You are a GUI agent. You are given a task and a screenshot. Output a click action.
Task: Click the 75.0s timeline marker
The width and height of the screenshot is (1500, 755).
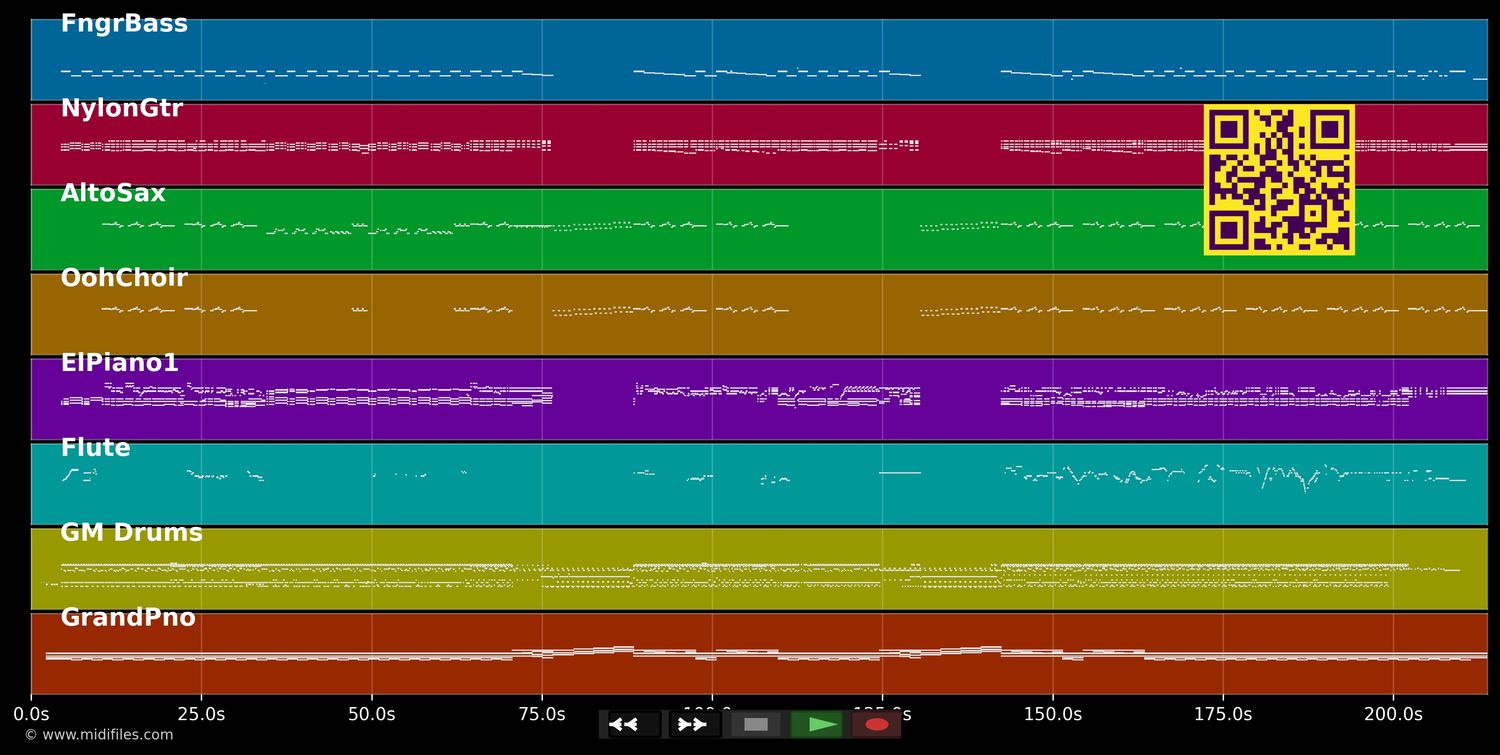pos(542,714)
